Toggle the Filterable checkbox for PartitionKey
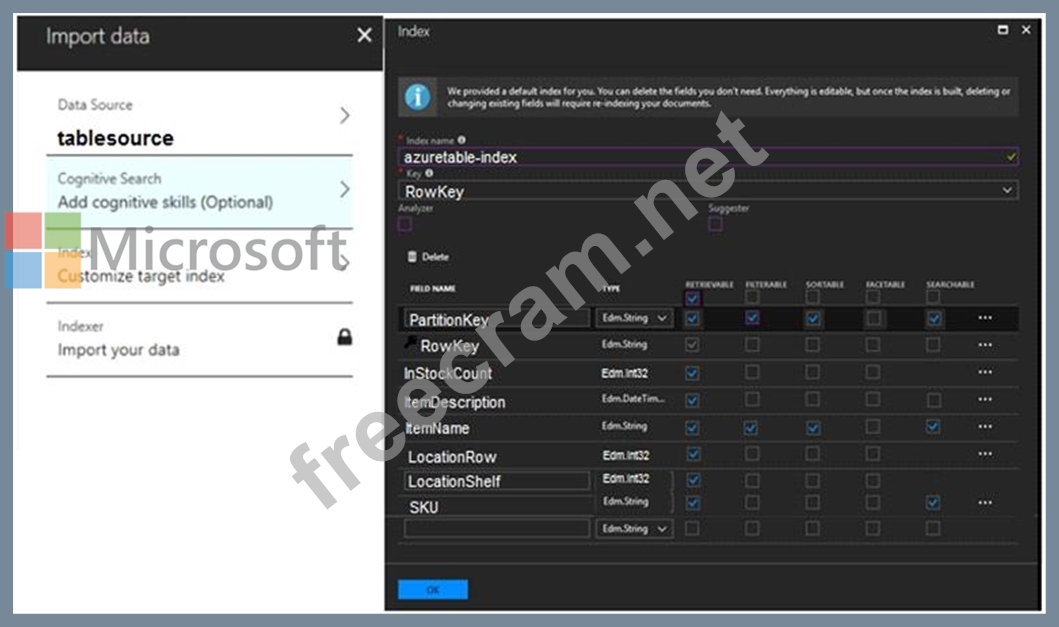The height and width of the screenshot is (627, 1059). pyautogui.click(x=752, y=318)
